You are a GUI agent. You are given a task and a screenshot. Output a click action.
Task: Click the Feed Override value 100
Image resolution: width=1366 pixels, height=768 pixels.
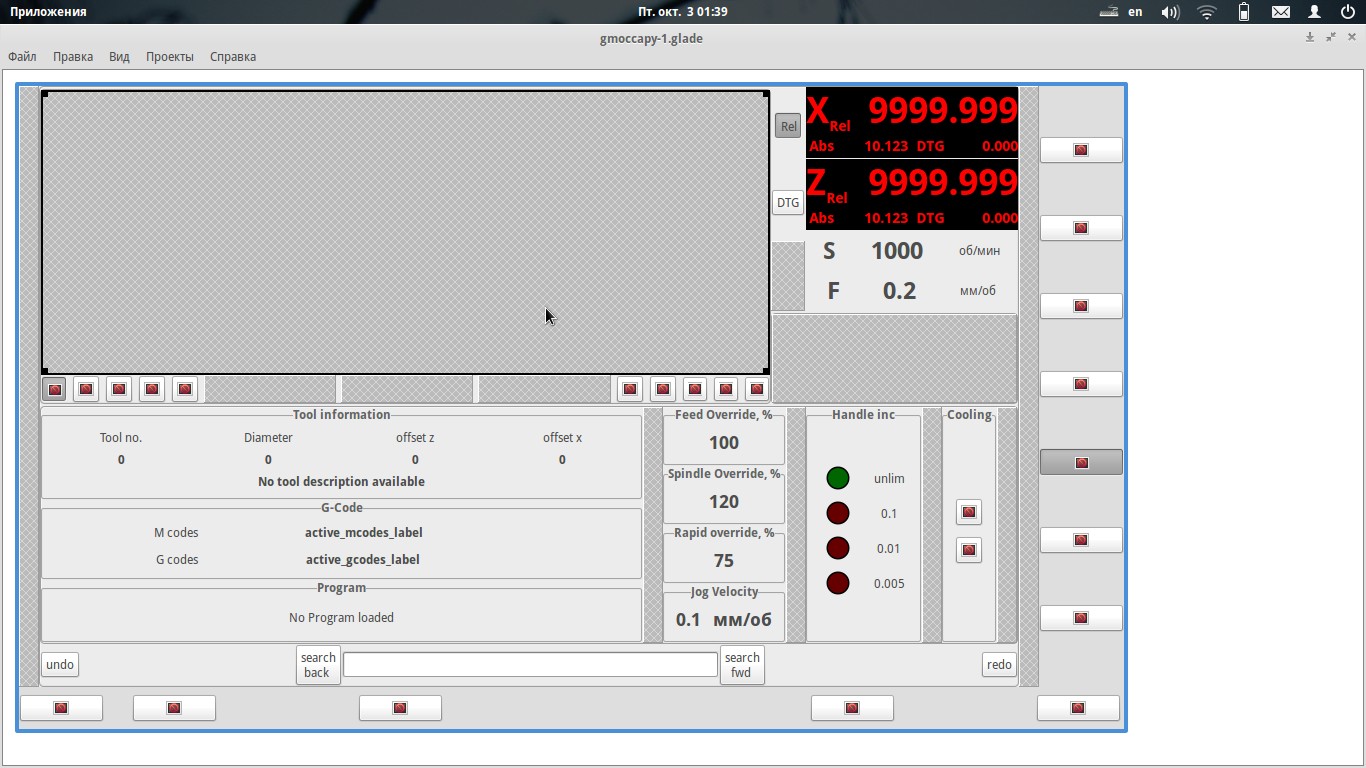(x=724, y=443)
